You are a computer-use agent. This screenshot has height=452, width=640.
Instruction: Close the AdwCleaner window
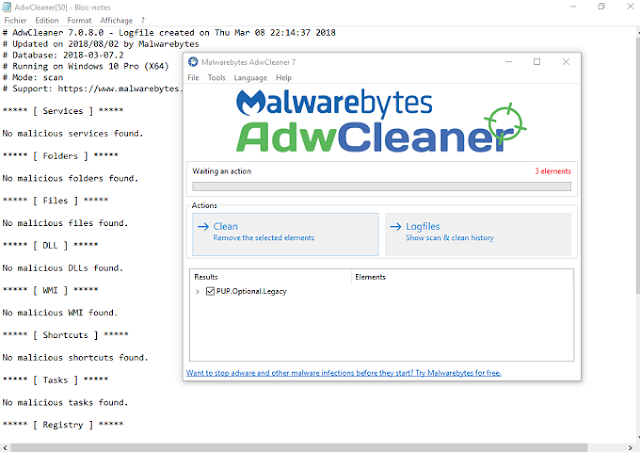(566, 62)
